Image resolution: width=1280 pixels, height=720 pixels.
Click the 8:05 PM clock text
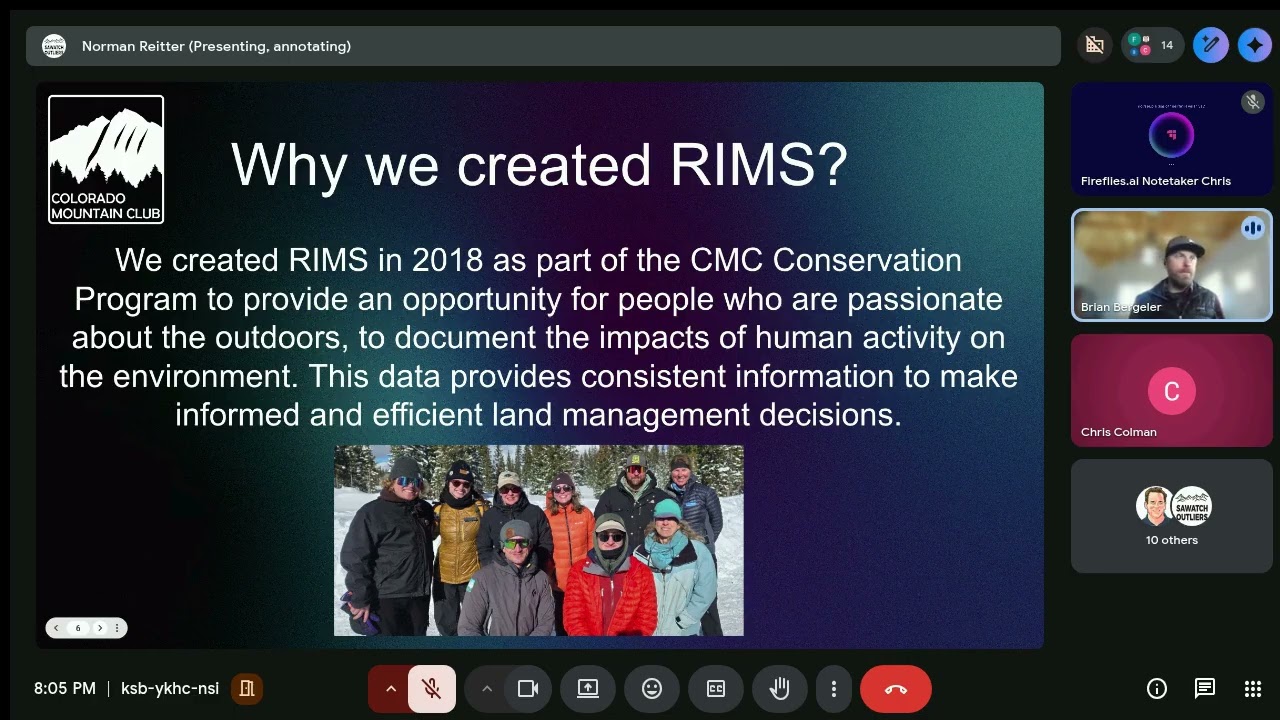(x=65, y=688)
